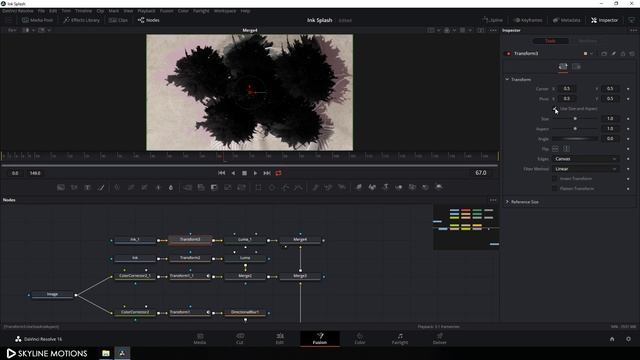Adjust the Size slider
Image resolution: width=640 pixels, height=360 pixels.
(575, 118)
